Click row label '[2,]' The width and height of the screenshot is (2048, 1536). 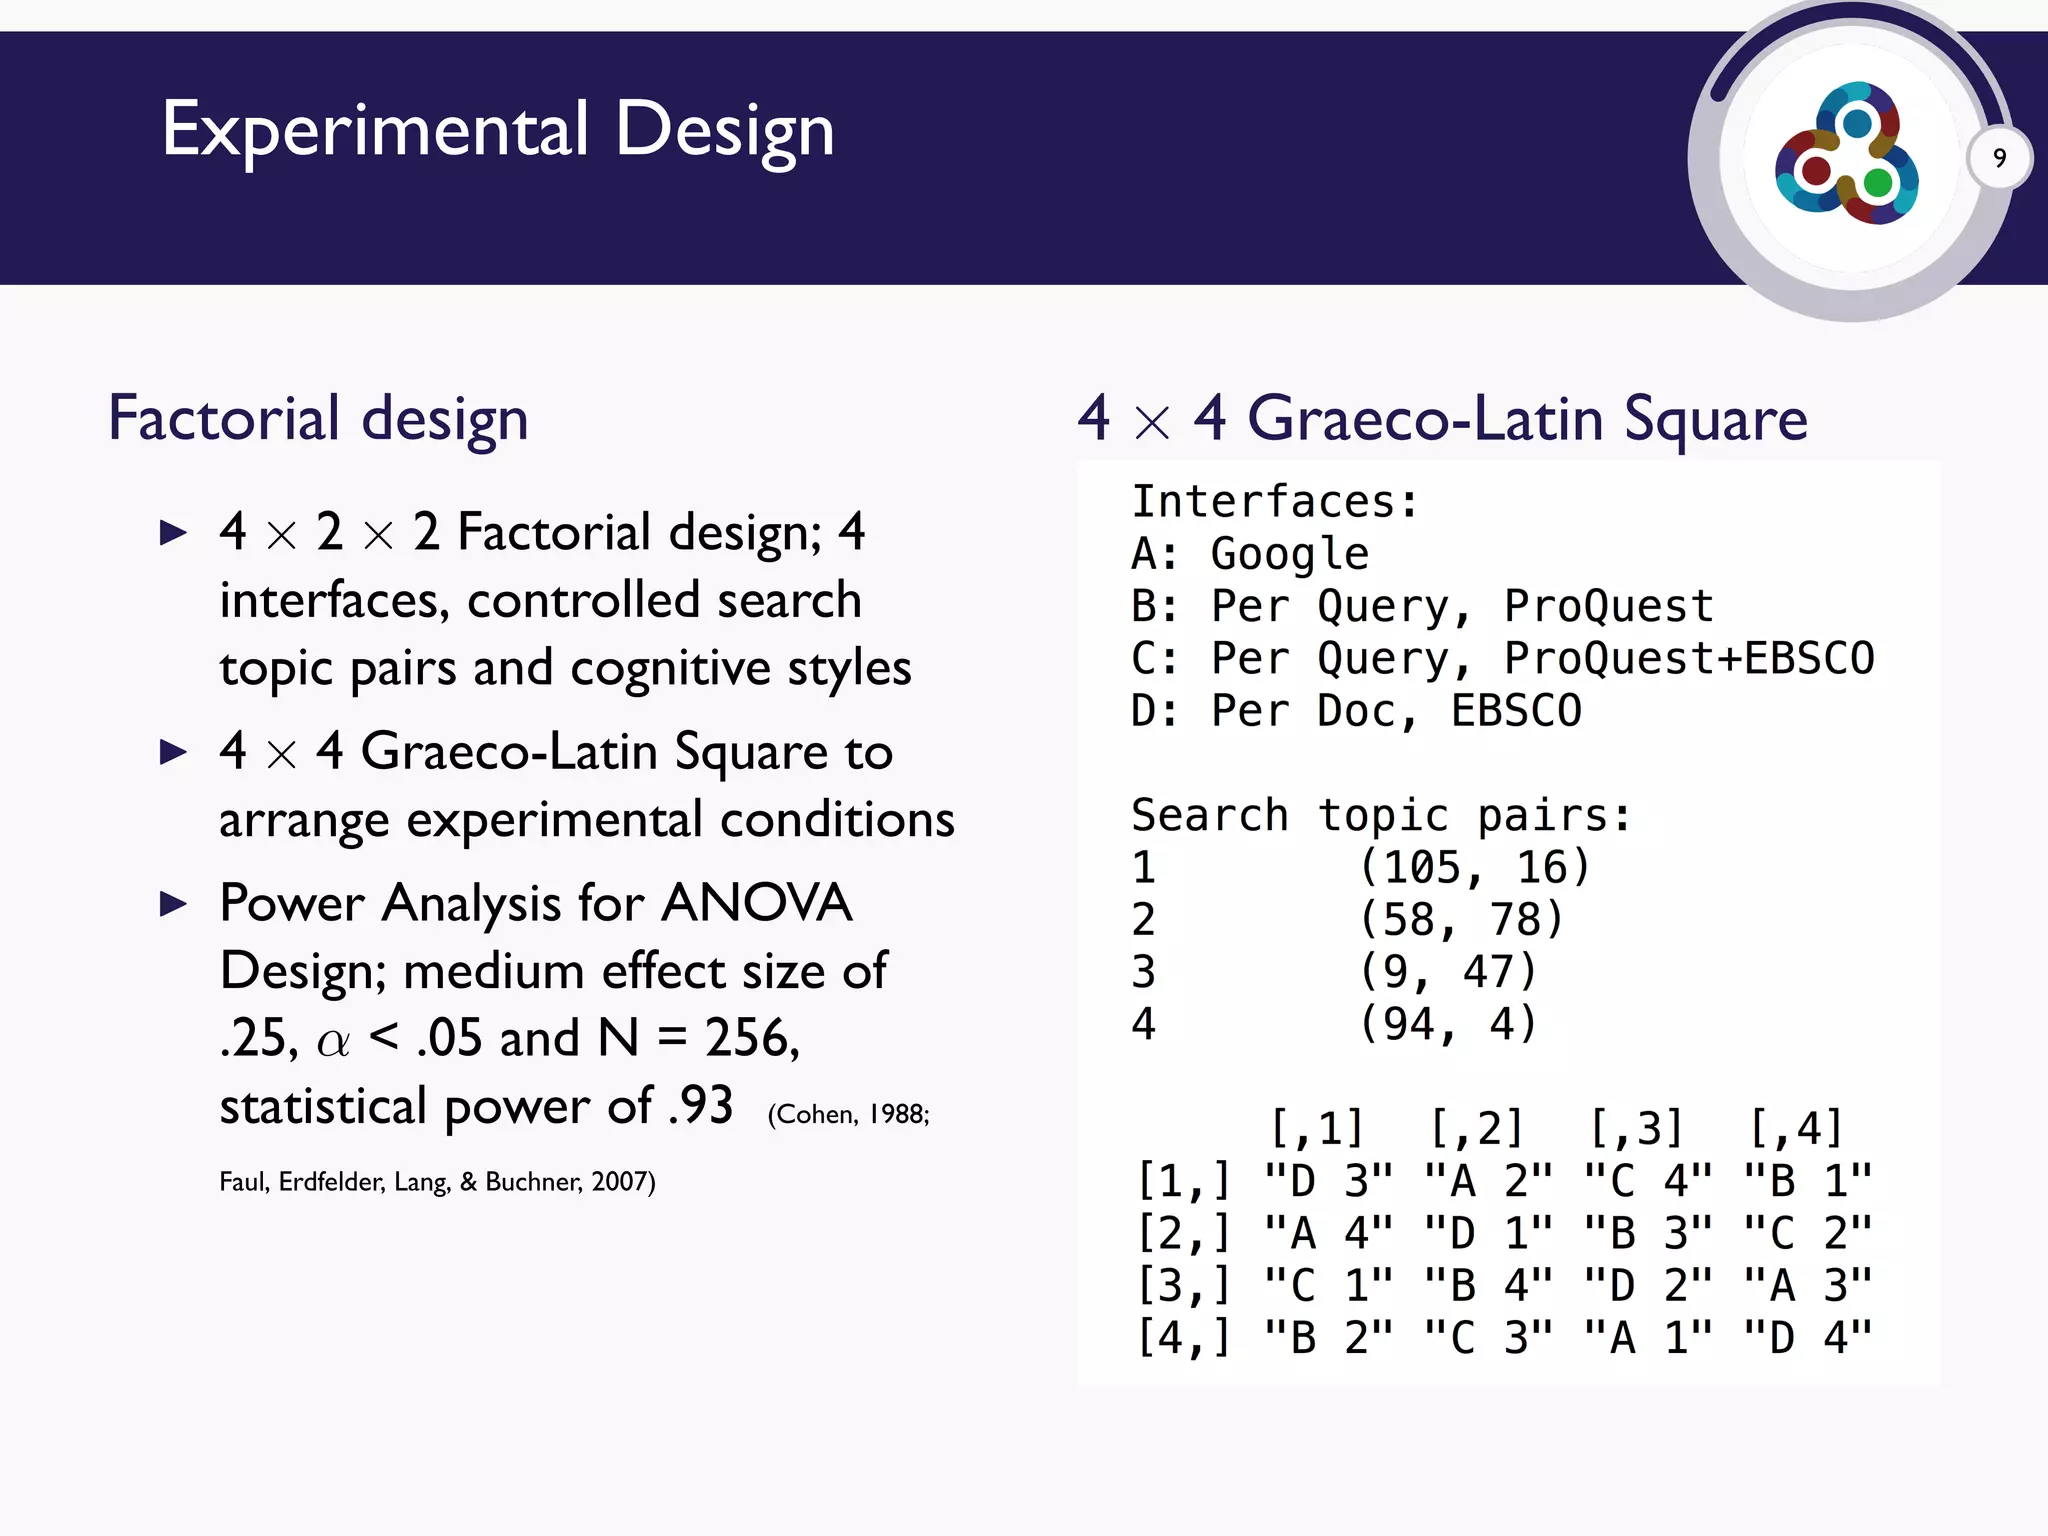point(1183,1233)
